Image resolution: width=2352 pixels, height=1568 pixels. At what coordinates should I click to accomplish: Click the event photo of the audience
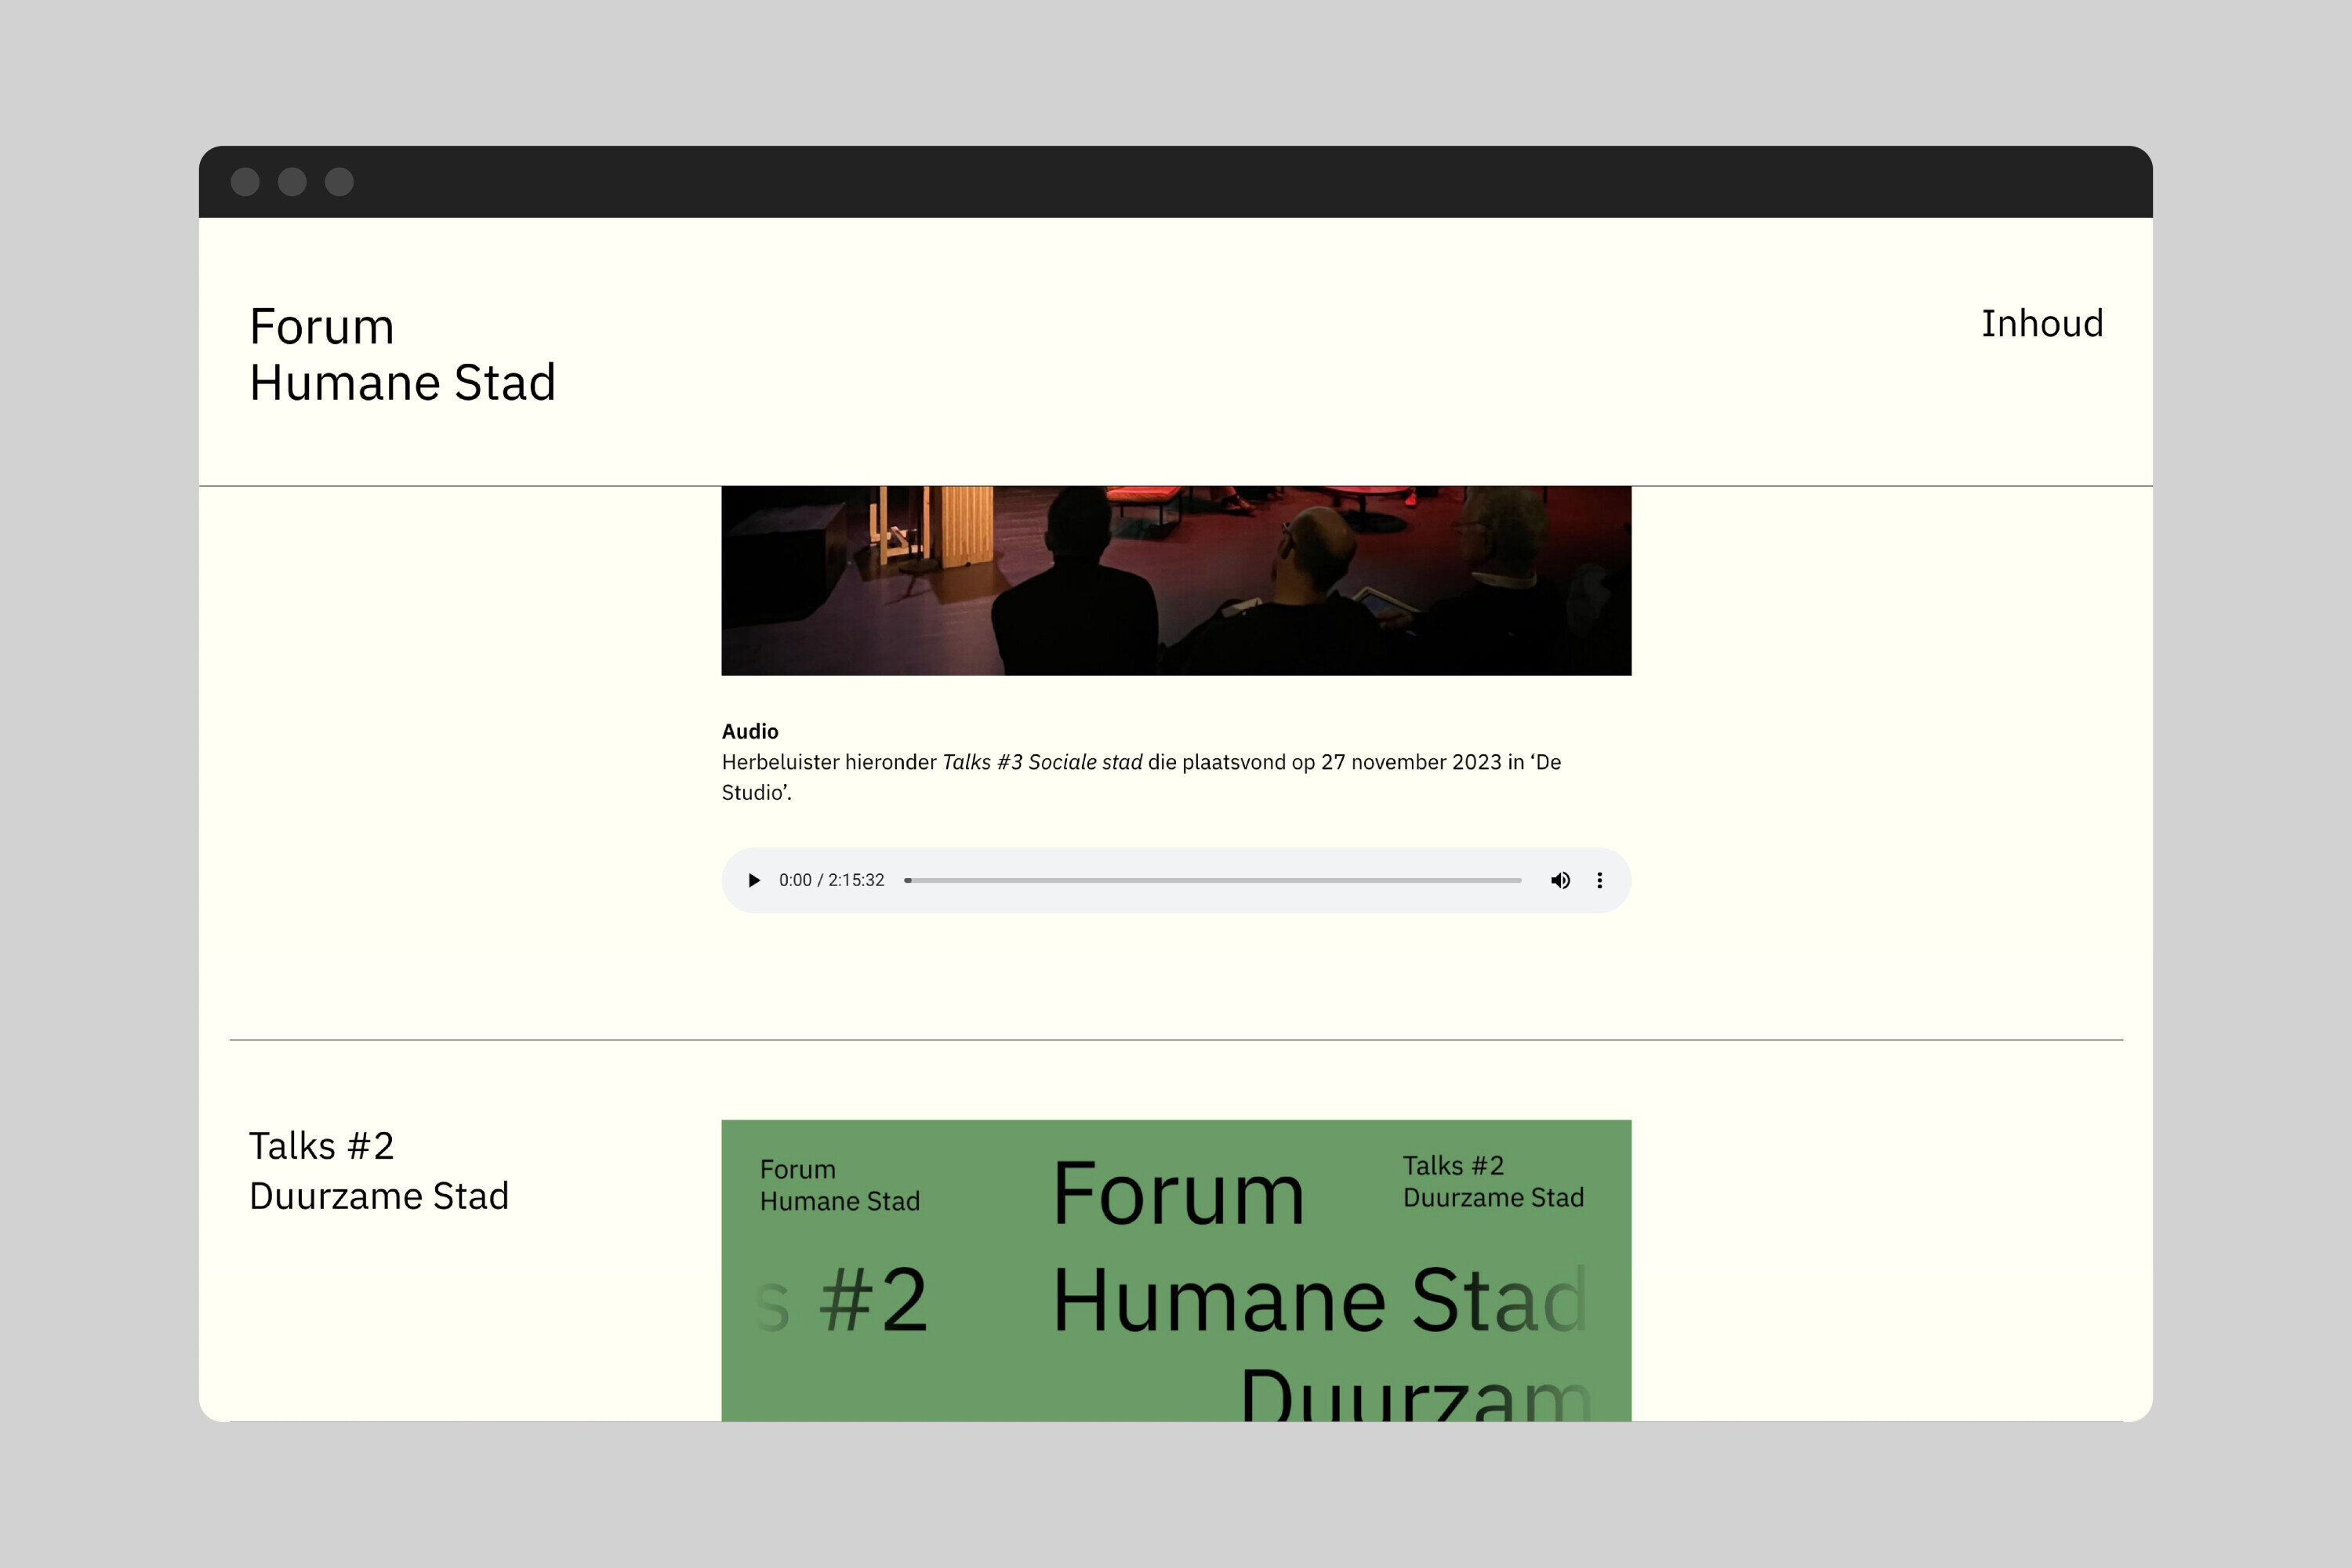tap(1176, 581)
